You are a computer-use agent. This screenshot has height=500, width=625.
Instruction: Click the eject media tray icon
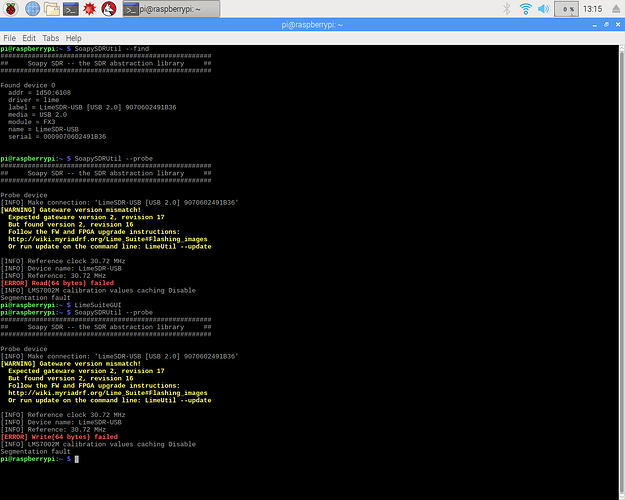pyautogui.click(x=616, y=9)
